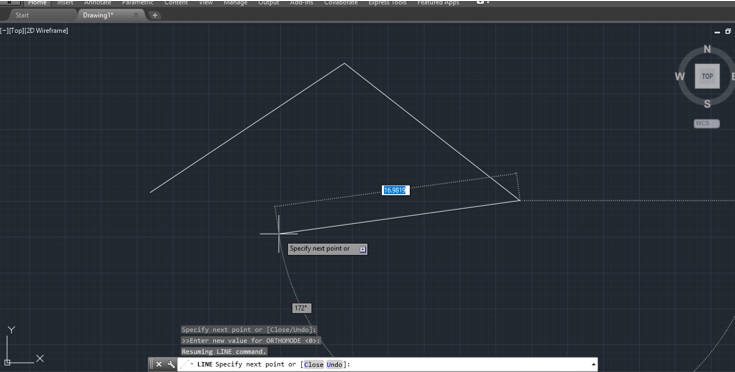Open the [2D Wireframe] visual style menu
The image size is (735, 372).
[x=46, y=30]
